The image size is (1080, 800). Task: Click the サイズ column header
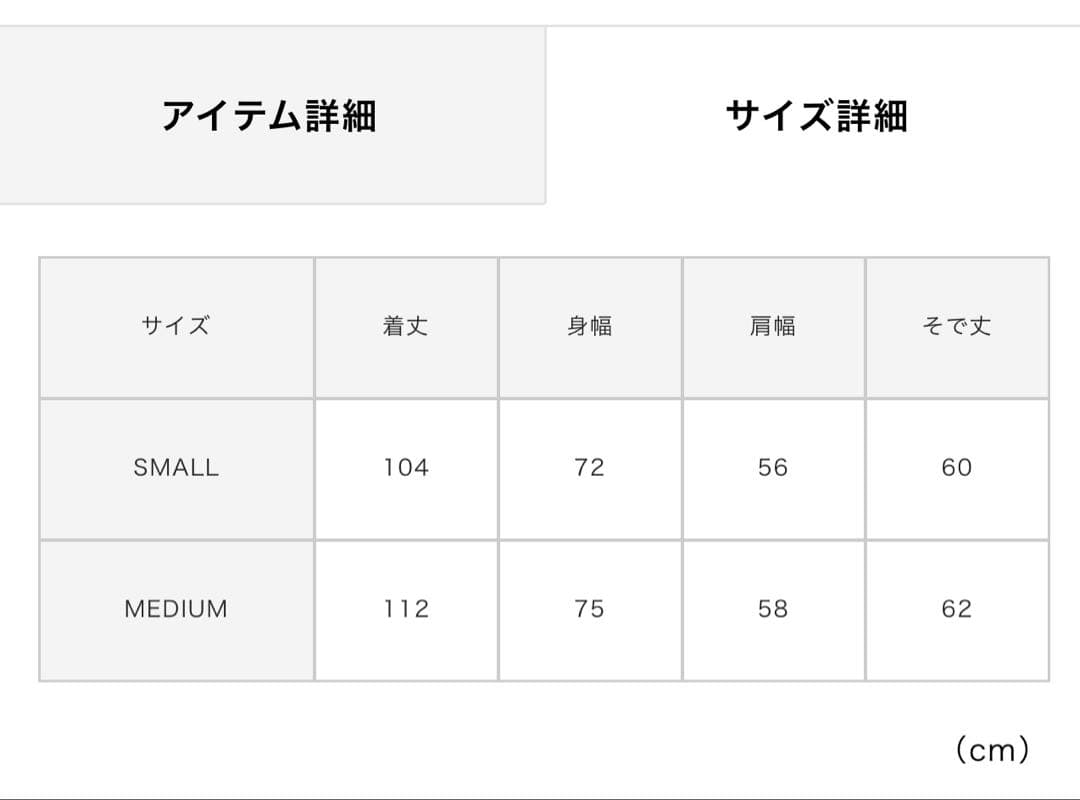click(176, 326)
